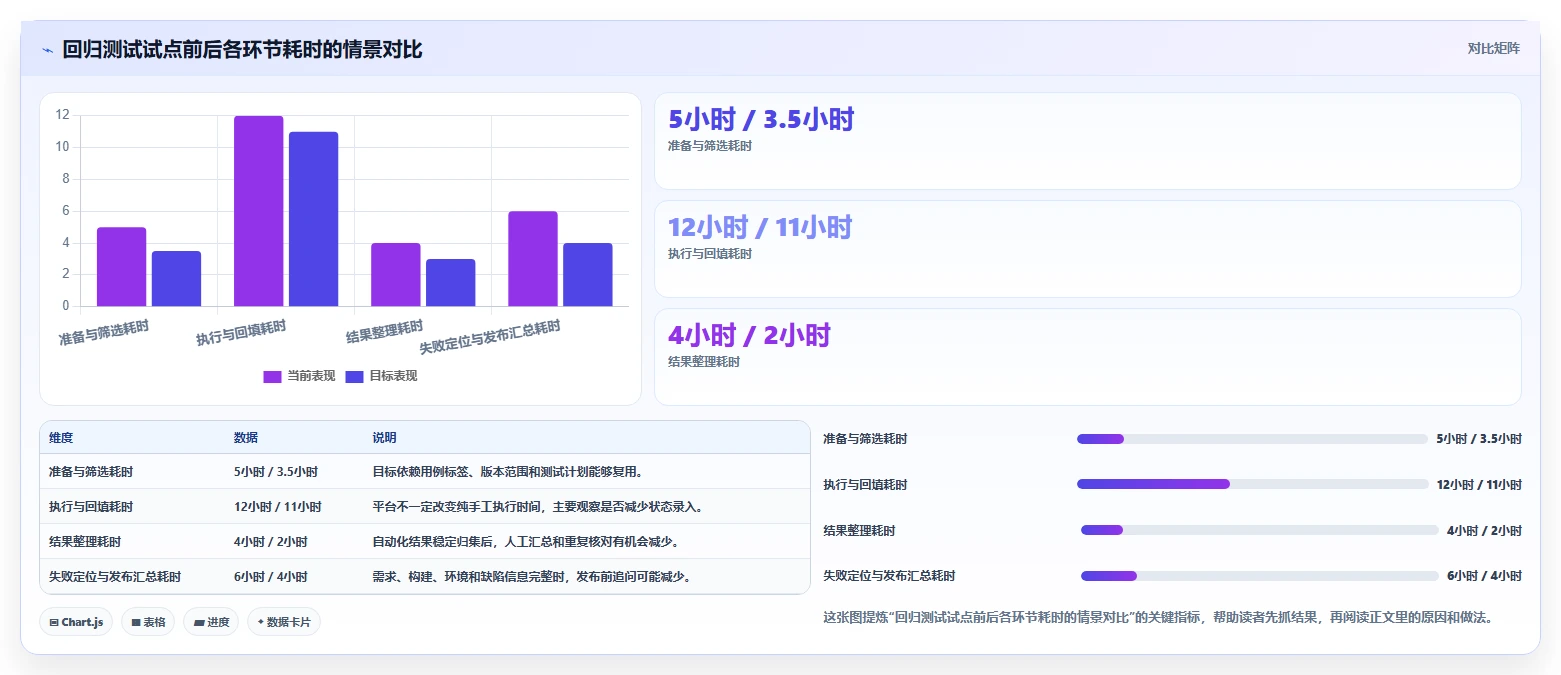Screen dimensions: 1561x675
Task: Toggle the 目标表现 legend swatch
Action: click(x=354, y=376)
